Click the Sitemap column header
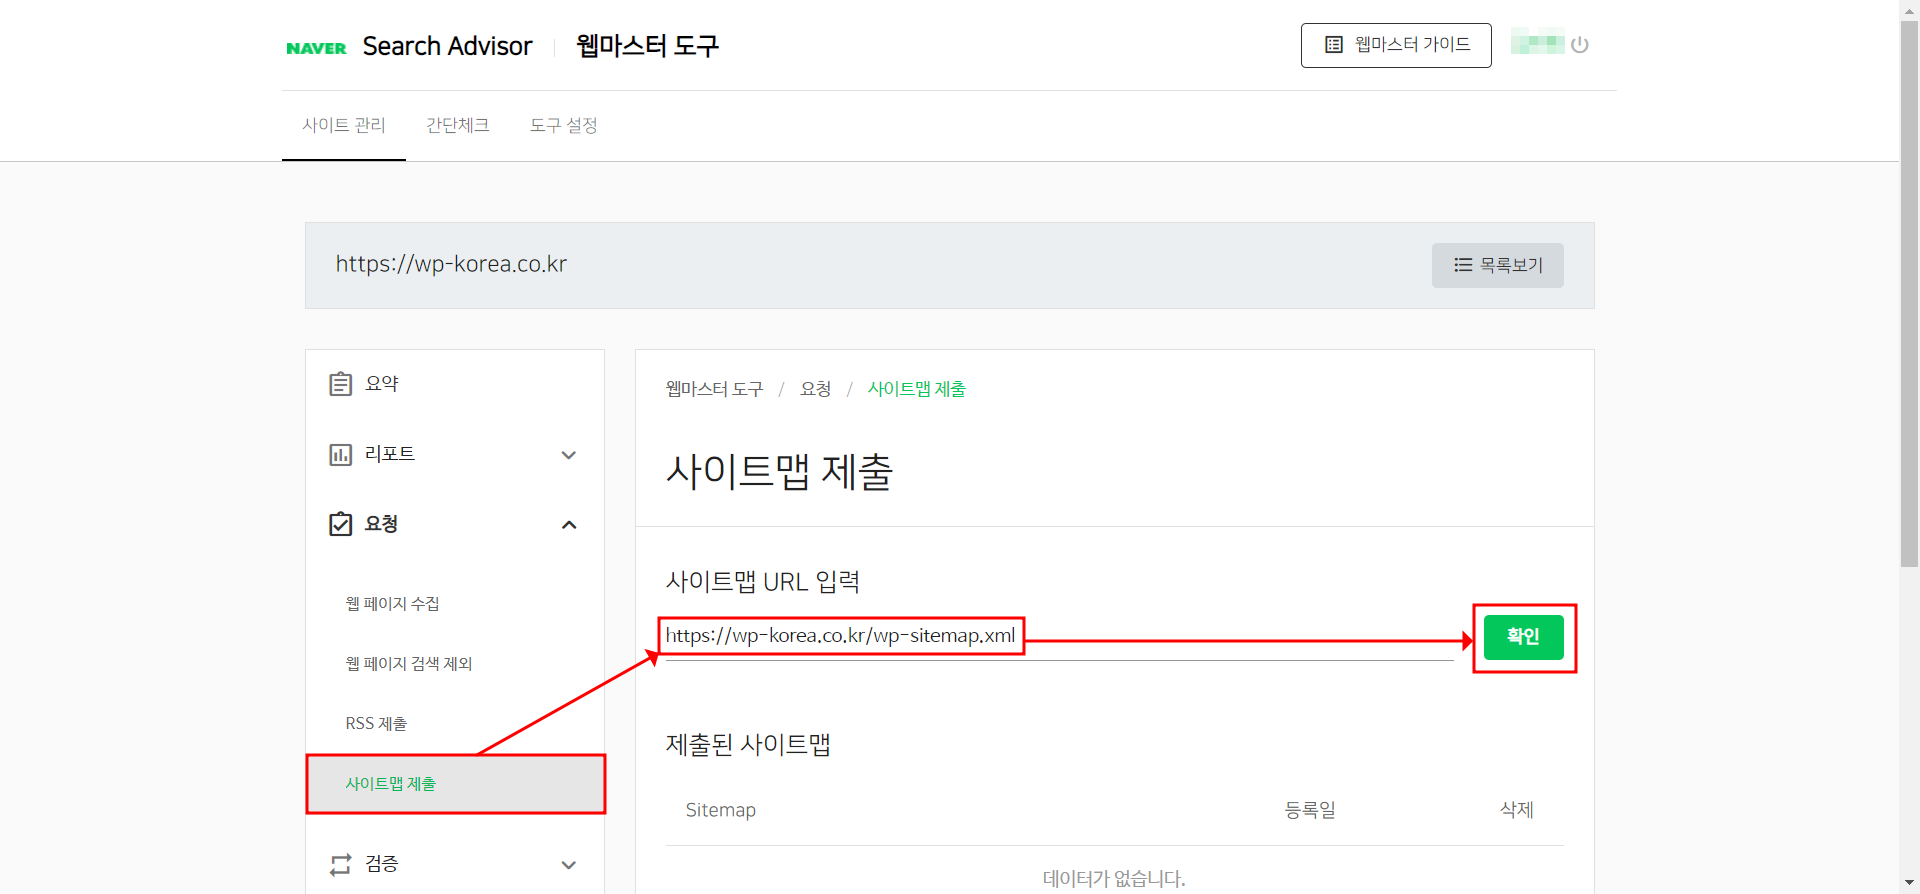Screen dimensions: 1920x894 (x=721, y=810)
